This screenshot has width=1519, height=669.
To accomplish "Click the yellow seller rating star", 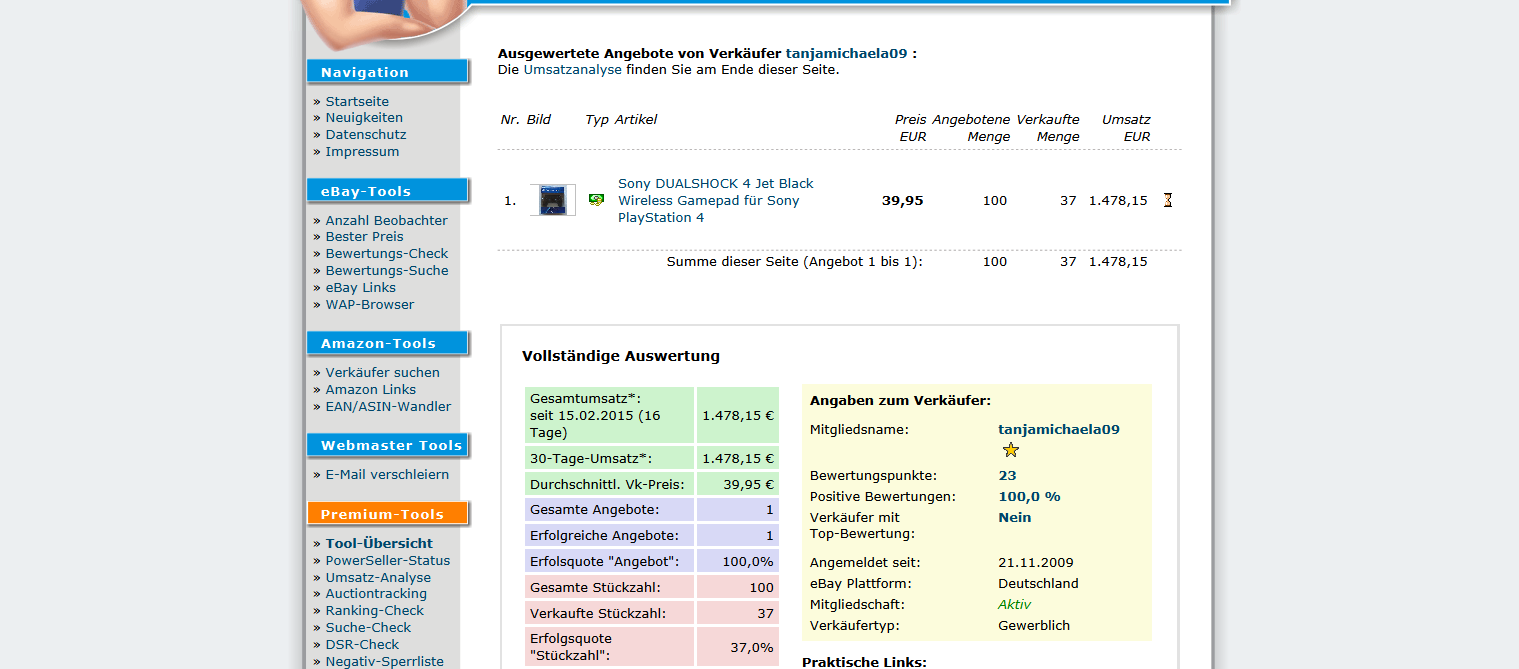I will [1010, 450].
